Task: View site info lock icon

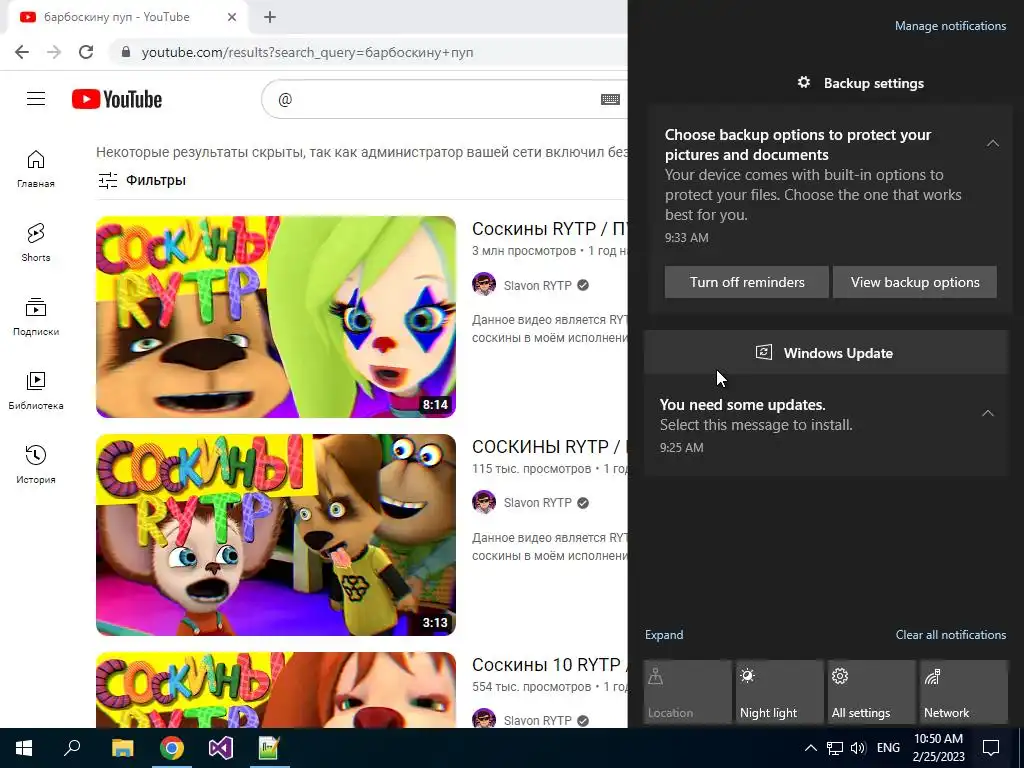Action: pos(126,52)
